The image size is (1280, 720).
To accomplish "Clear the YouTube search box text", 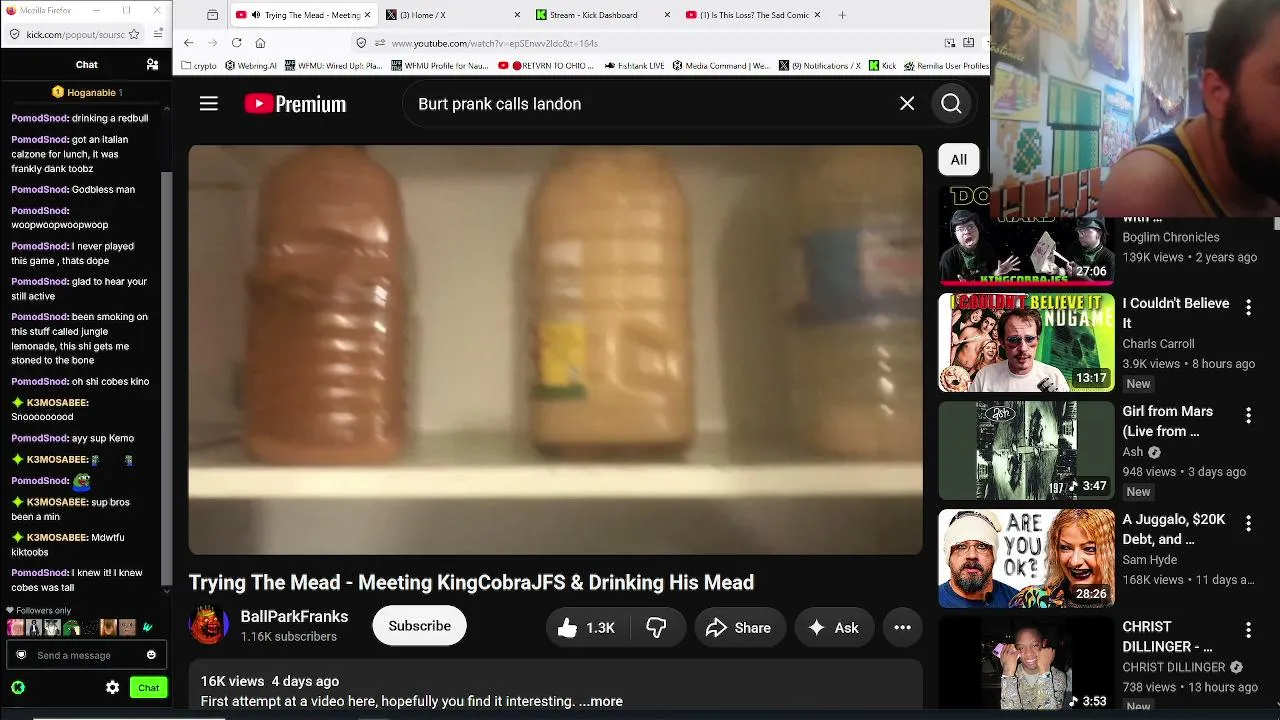I will [907, 104].
